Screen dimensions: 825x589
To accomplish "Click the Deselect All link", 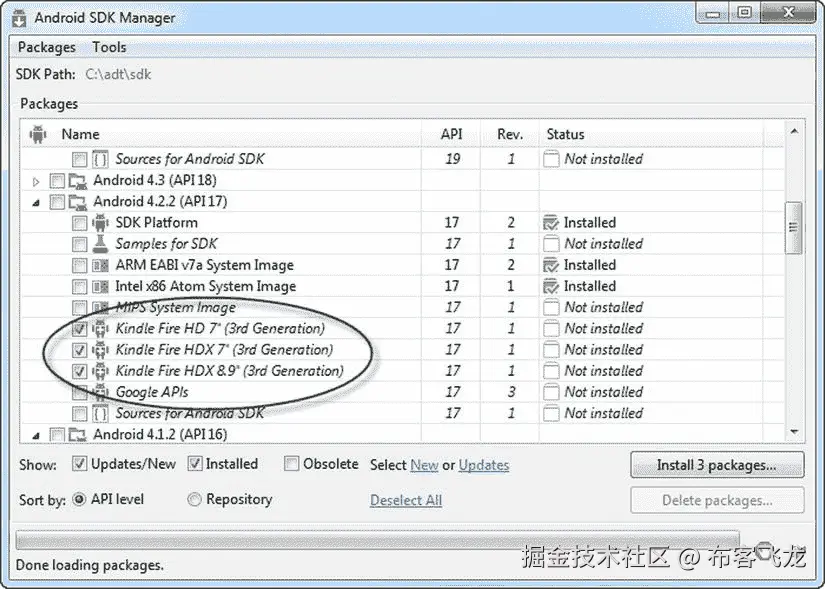I will (x=406, y=501).
